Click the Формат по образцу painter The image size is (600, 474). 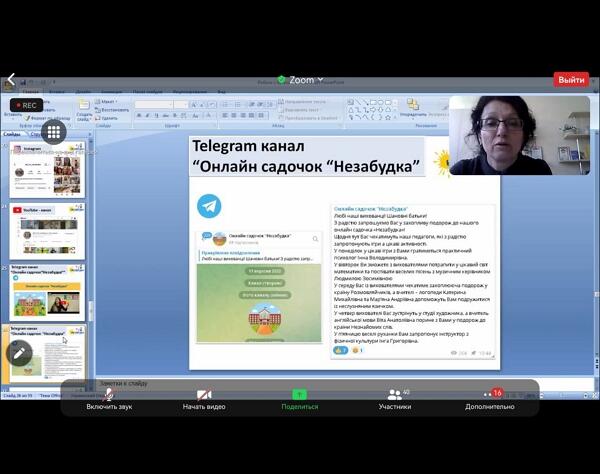47,118
